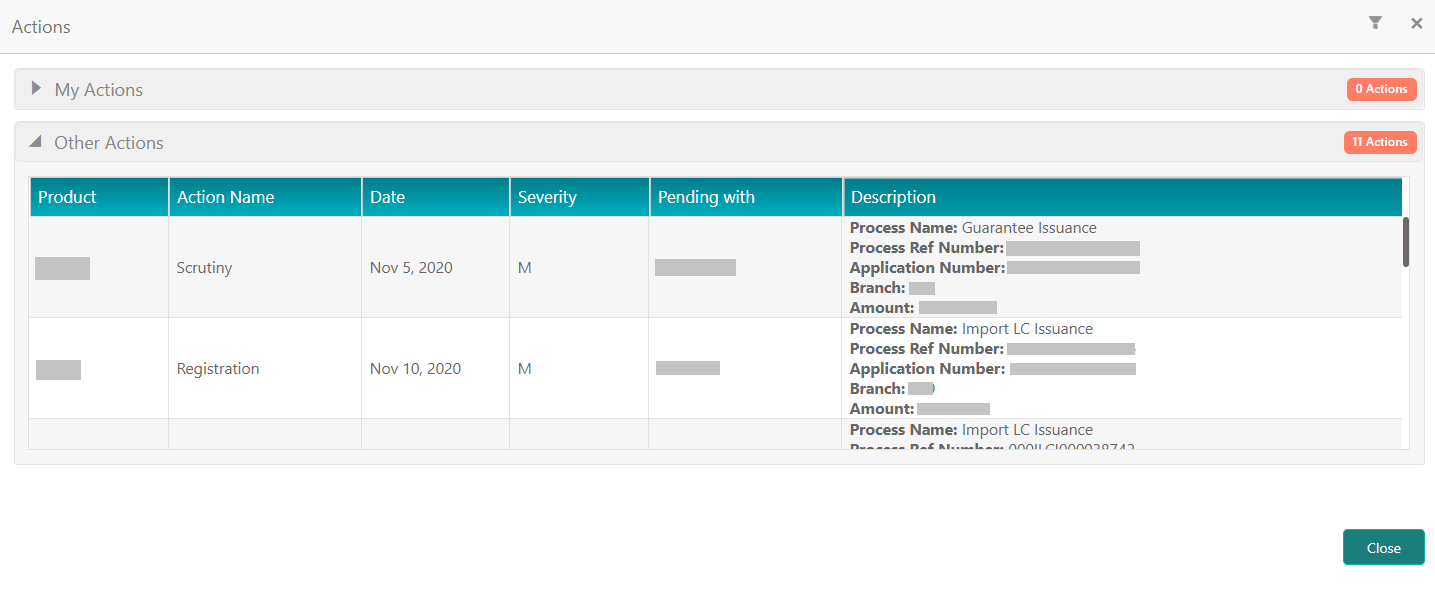The height and width of the screenshot is (601, 1435).
Task: Collapse the Other Actions section arrow
Action: click(x=36, y=142)
